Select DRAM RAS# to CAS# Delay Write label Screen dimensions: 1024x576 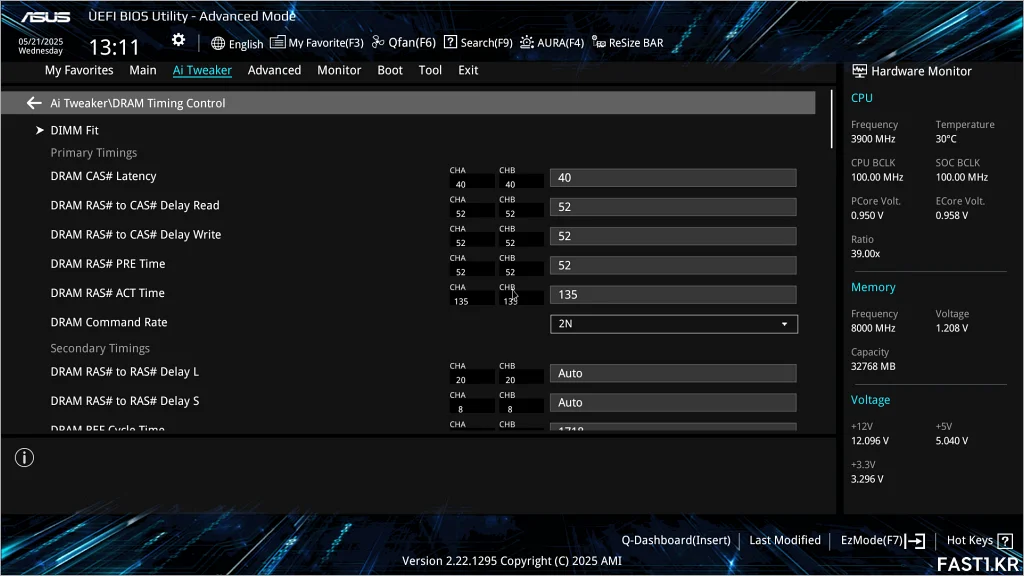[136, 235]
